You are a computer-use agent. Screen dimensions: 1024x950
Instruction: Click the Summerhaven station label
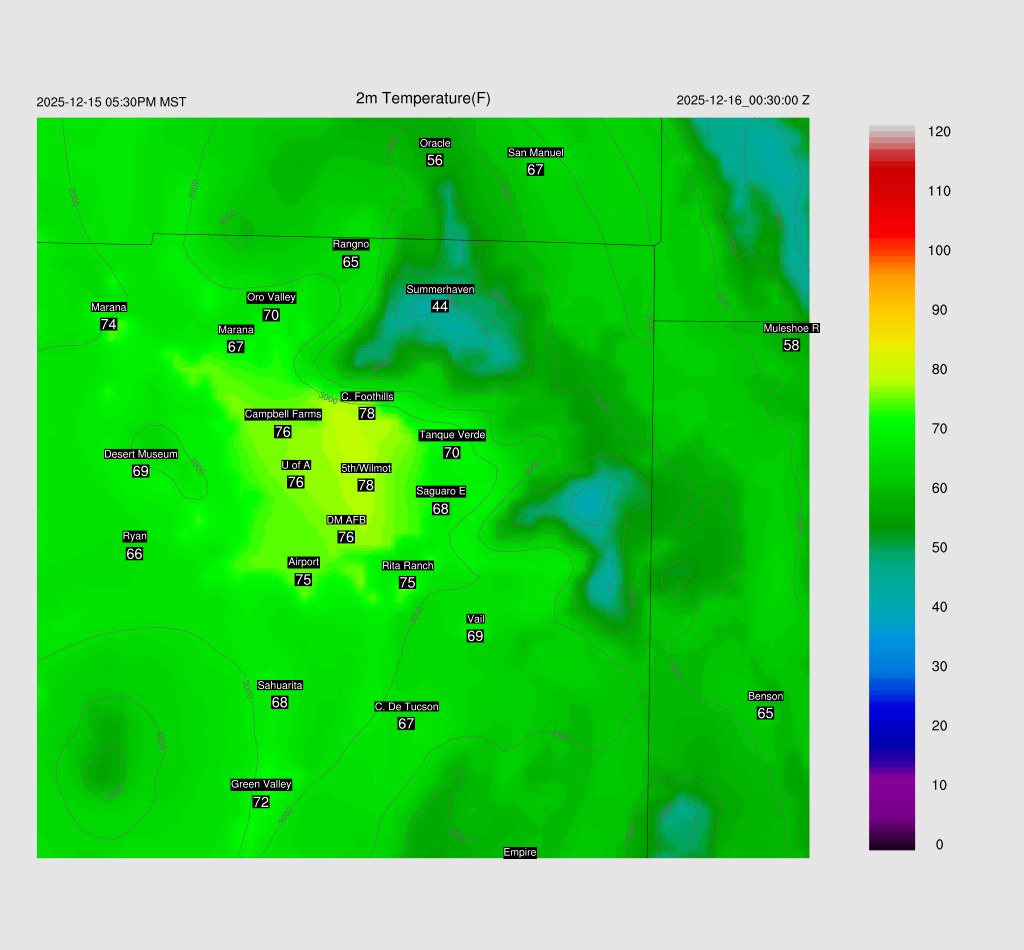click(440, 289)
